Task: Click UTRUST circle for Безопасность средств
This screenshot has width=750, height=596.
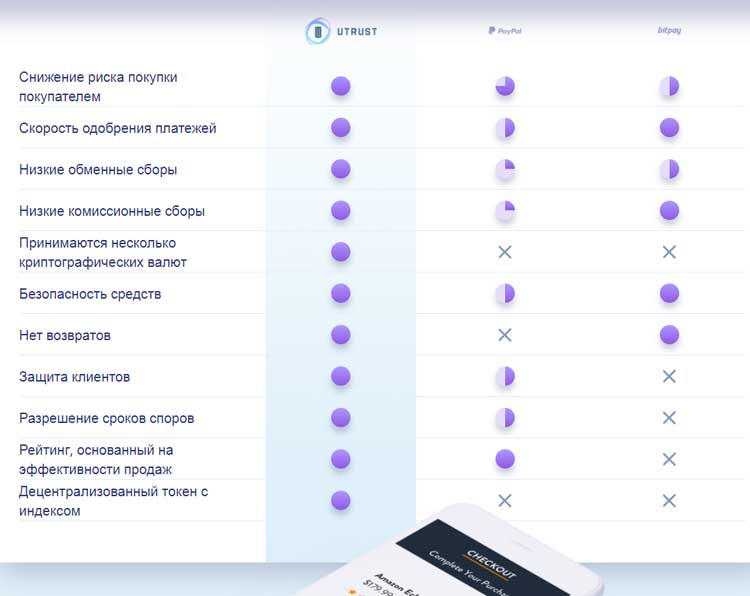Action: tap(341, 293)
